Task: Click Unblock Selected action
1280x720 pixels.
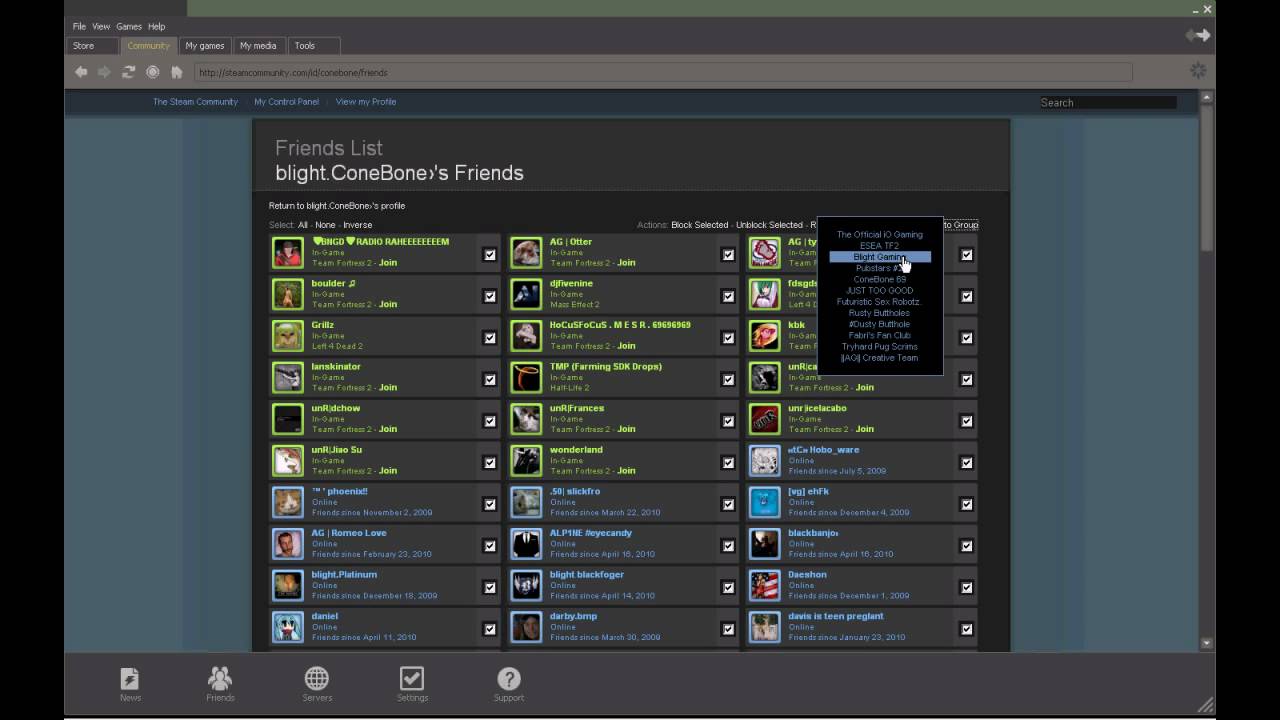Action: [x=770, y=225]
